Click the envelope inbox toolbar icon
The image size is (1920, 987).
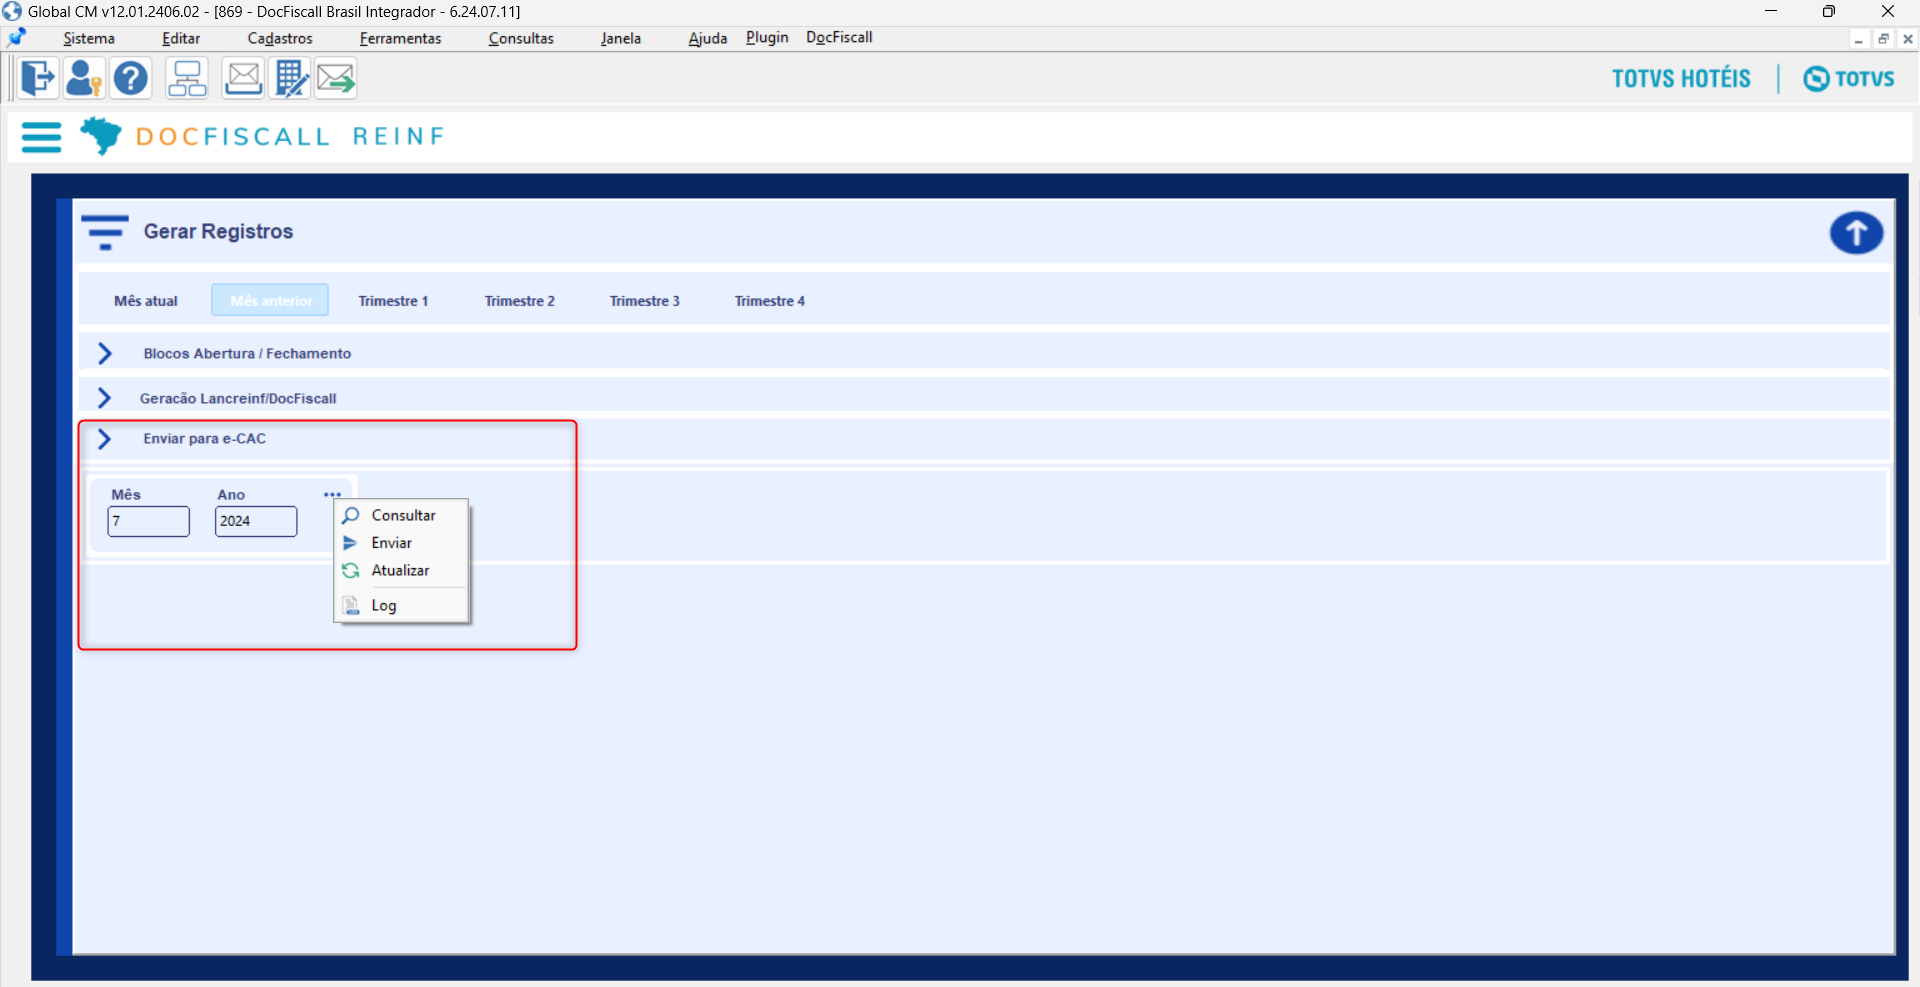tap(243, 78)
